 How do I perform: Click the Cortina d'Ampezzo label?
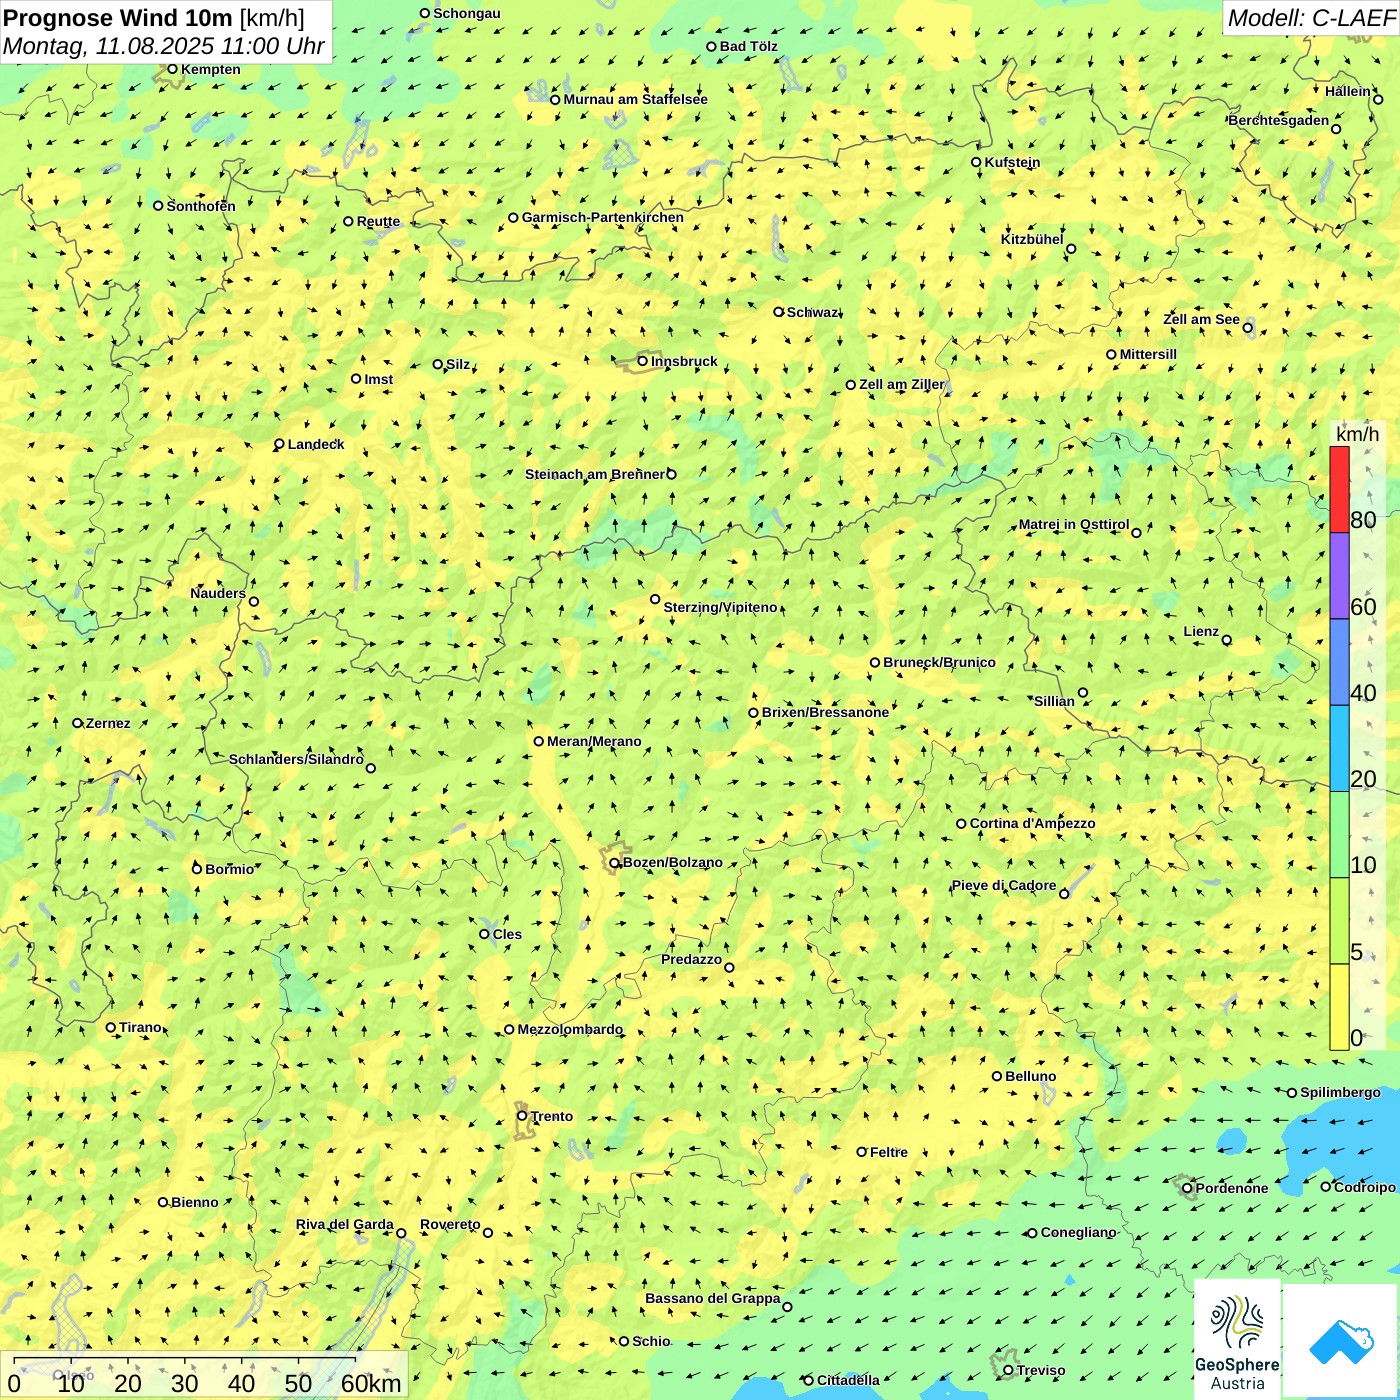click(1032, 823)
